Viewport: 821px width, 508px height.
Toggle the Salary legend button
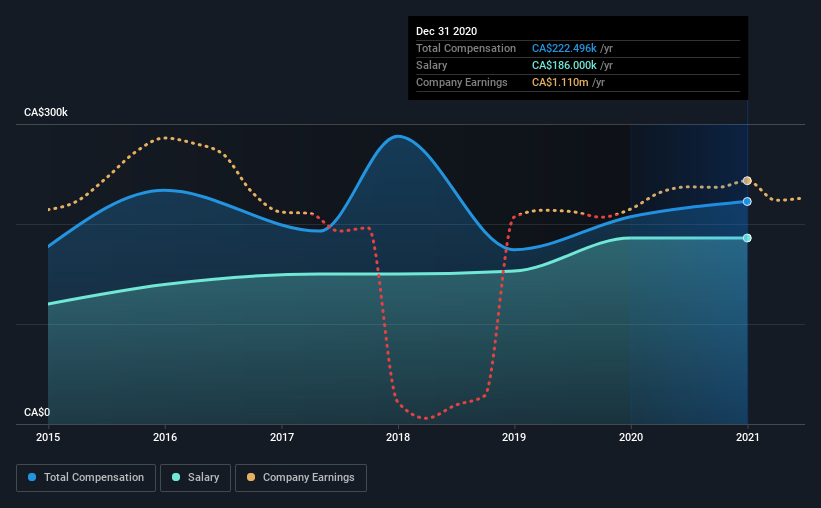point(195,478)
